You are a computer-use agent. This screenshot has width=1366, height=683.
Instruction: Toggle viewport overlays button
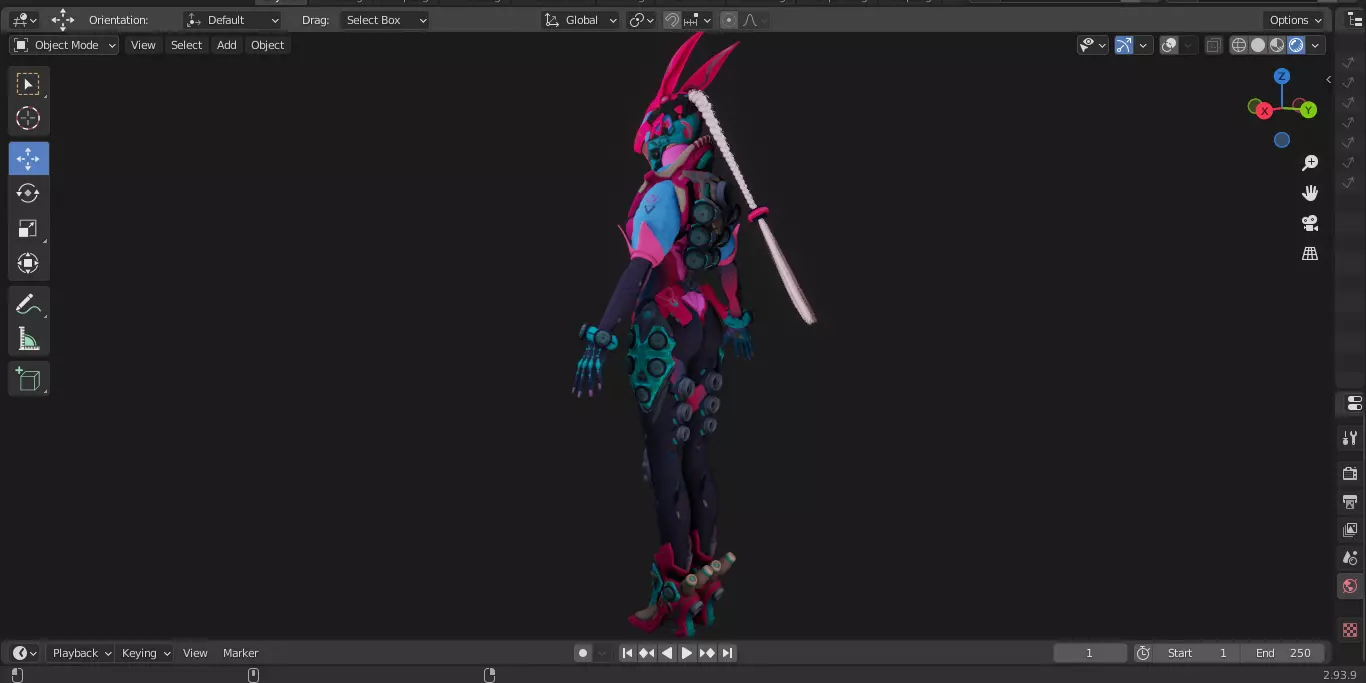click(x=1169, y=45)
